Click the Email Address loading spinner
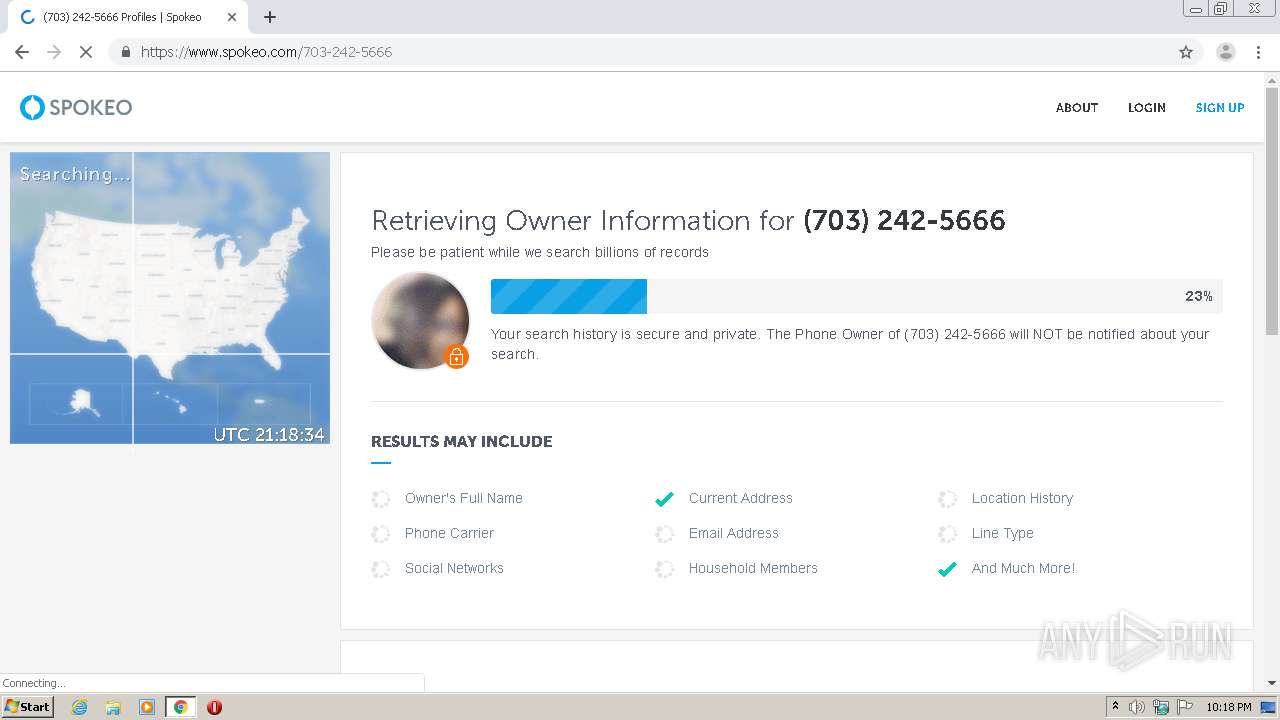Viewport: 1280px width, 720px height. tap(664, 534)
